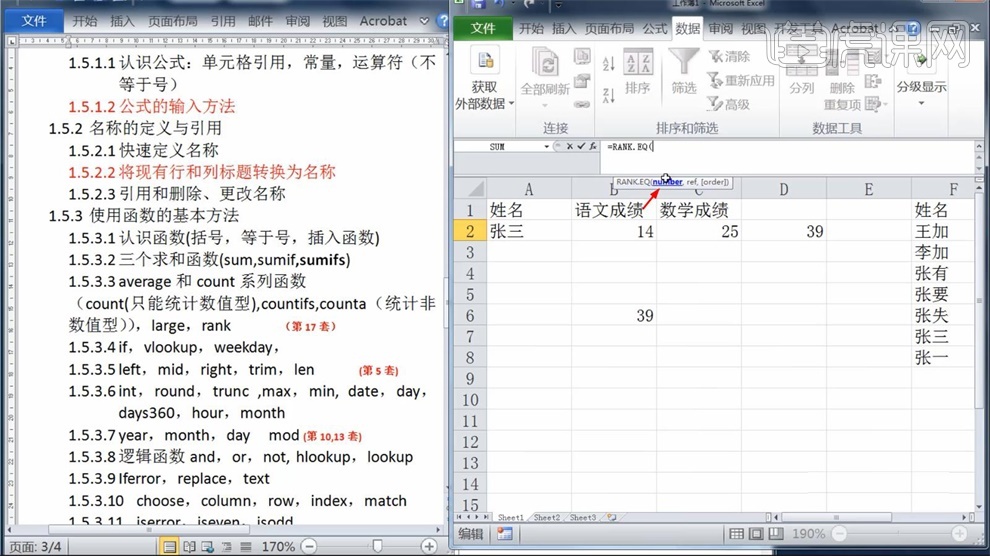990x556 pixels.
Task: Switch Excel to Page Layout view
Action: coord(756,534)
